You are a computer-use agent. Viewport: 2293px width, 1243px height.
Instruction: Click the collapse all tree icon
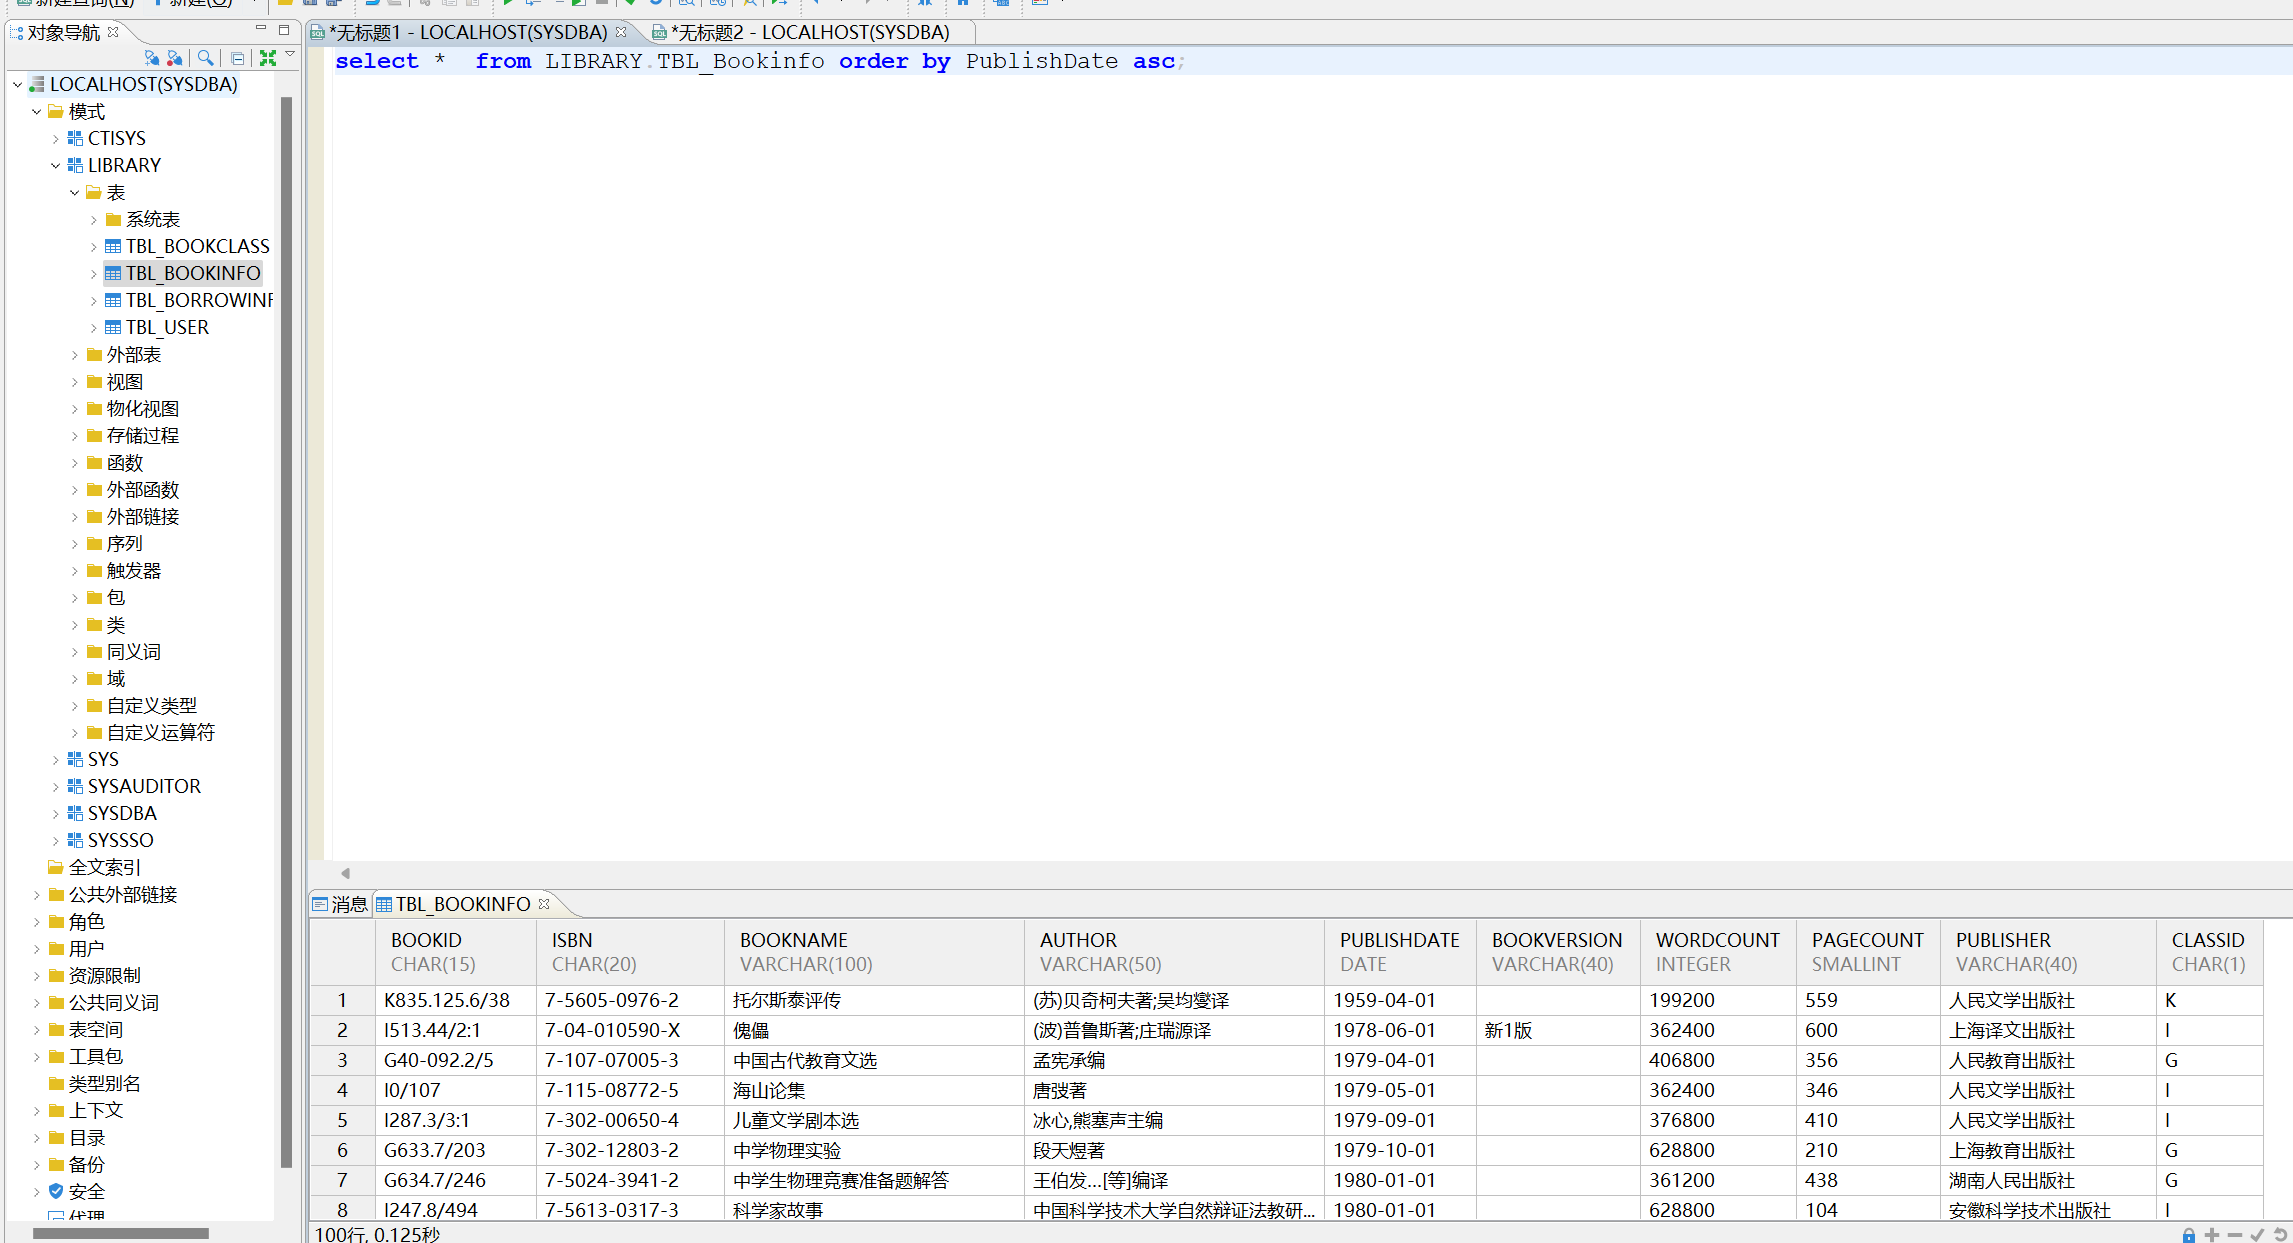point(237,58)
